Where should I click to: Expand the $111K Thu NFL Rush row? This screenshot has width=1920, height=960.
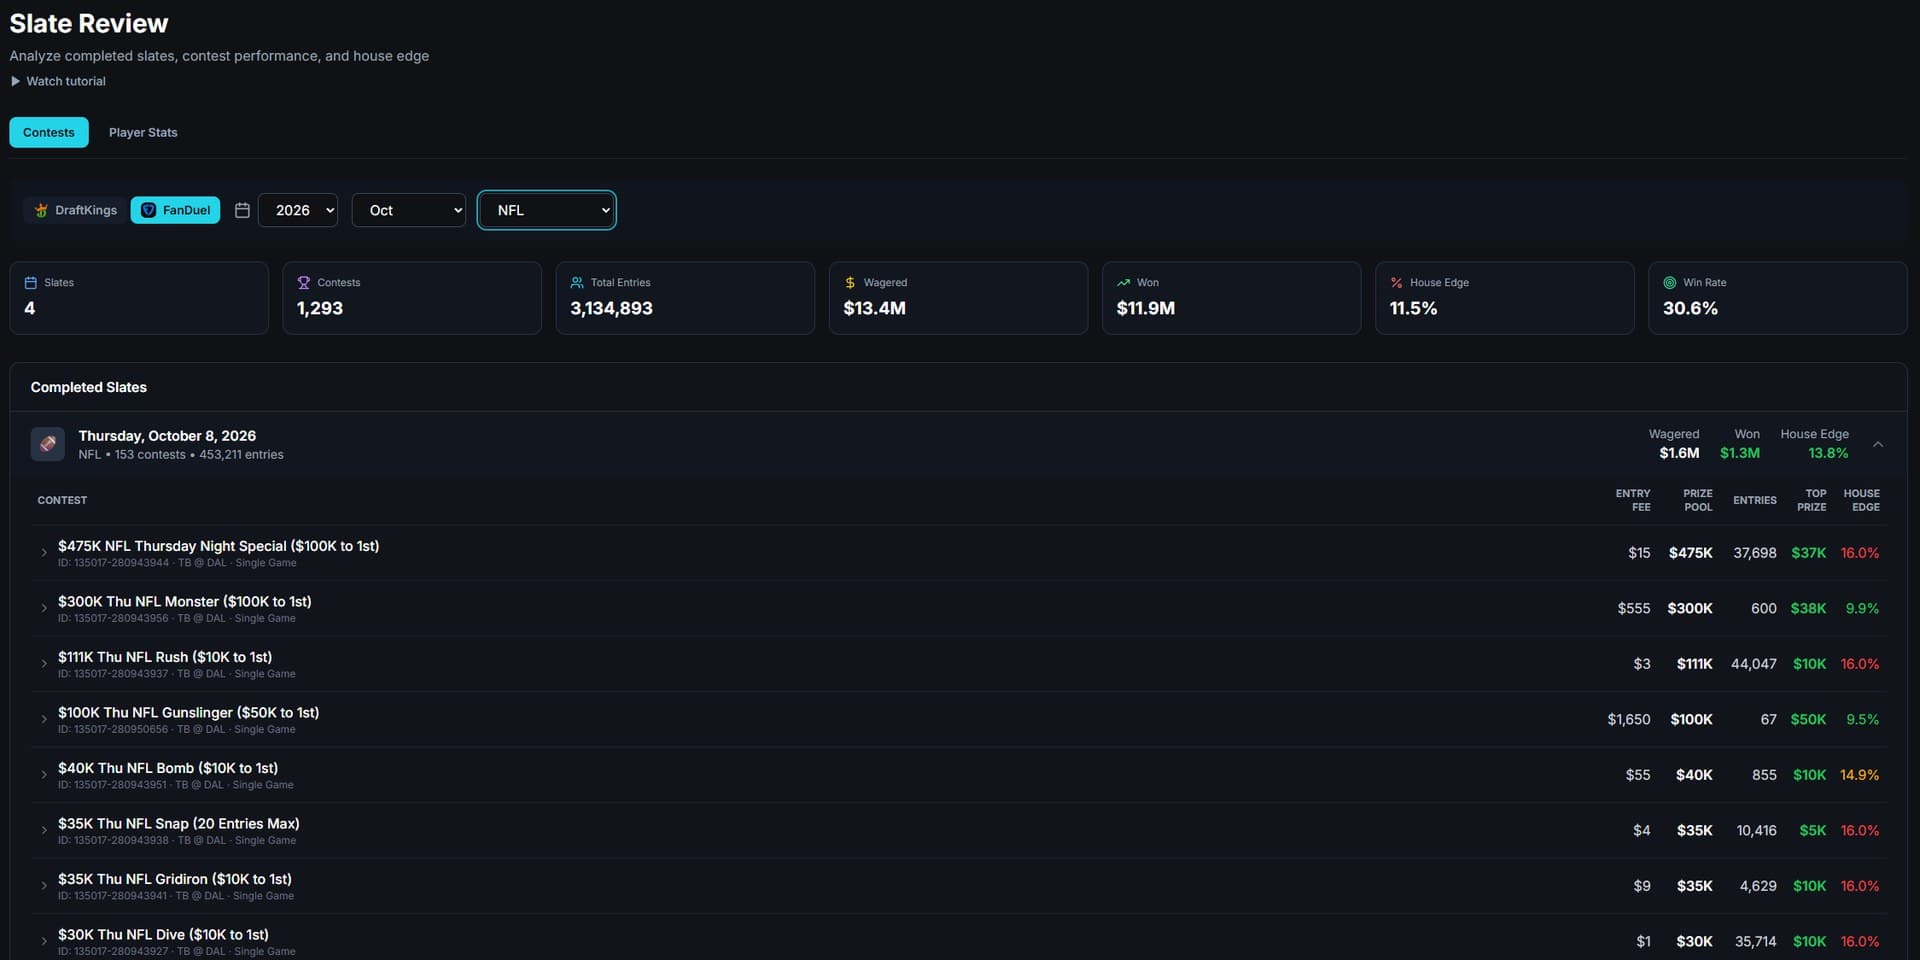(x=44, y=664)
